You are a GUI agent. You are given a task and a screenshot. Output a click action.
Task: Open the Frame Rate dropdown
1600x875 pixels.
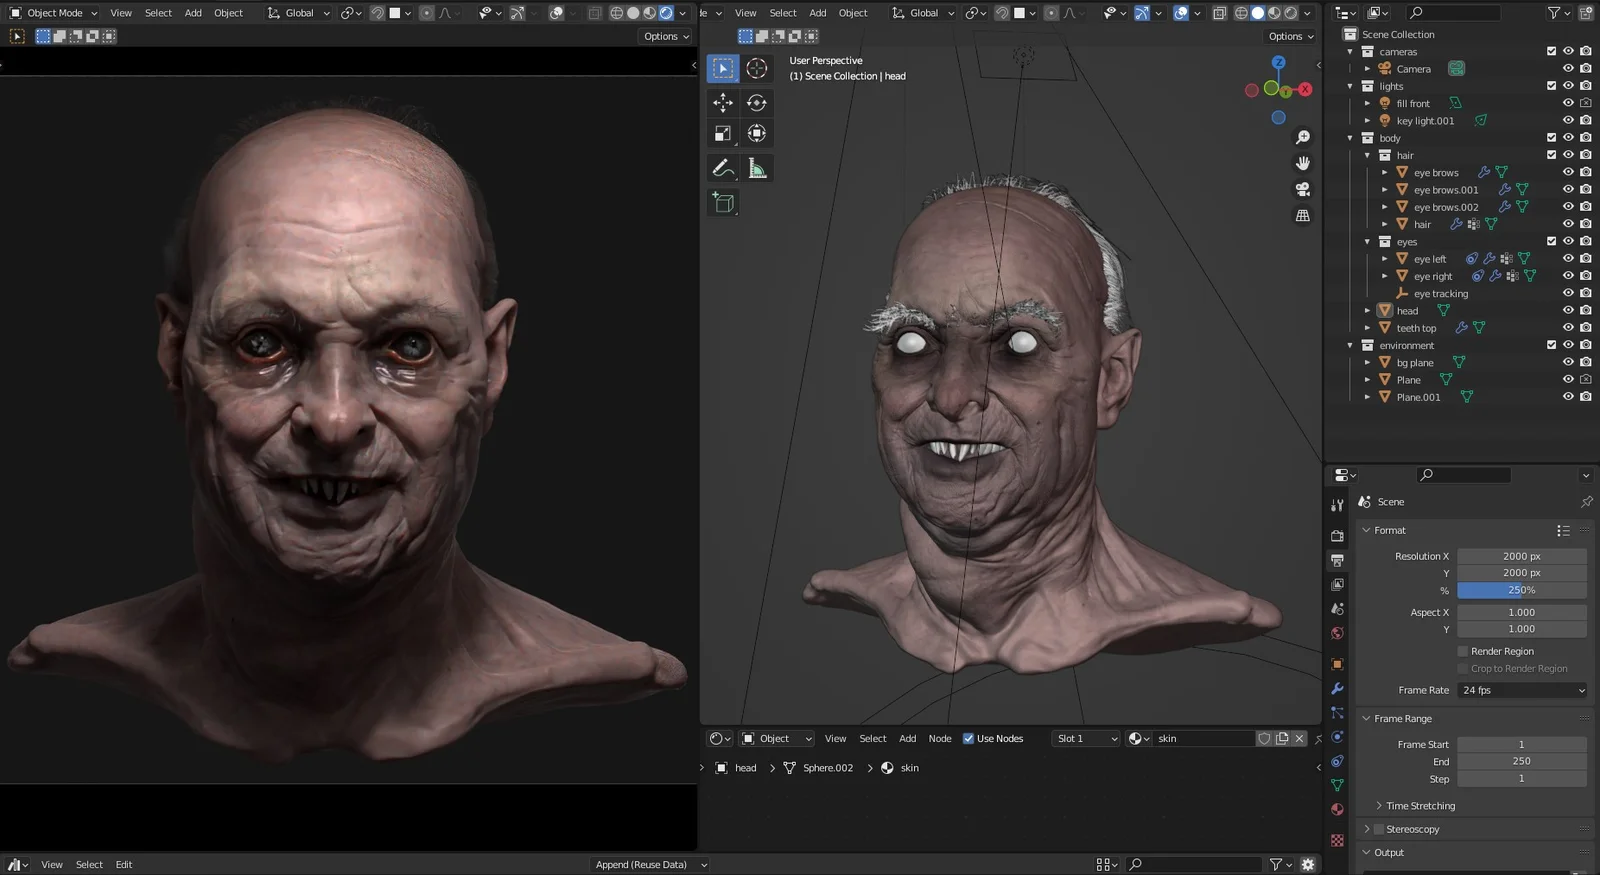pyautogui.click(x=1522, y=690)
